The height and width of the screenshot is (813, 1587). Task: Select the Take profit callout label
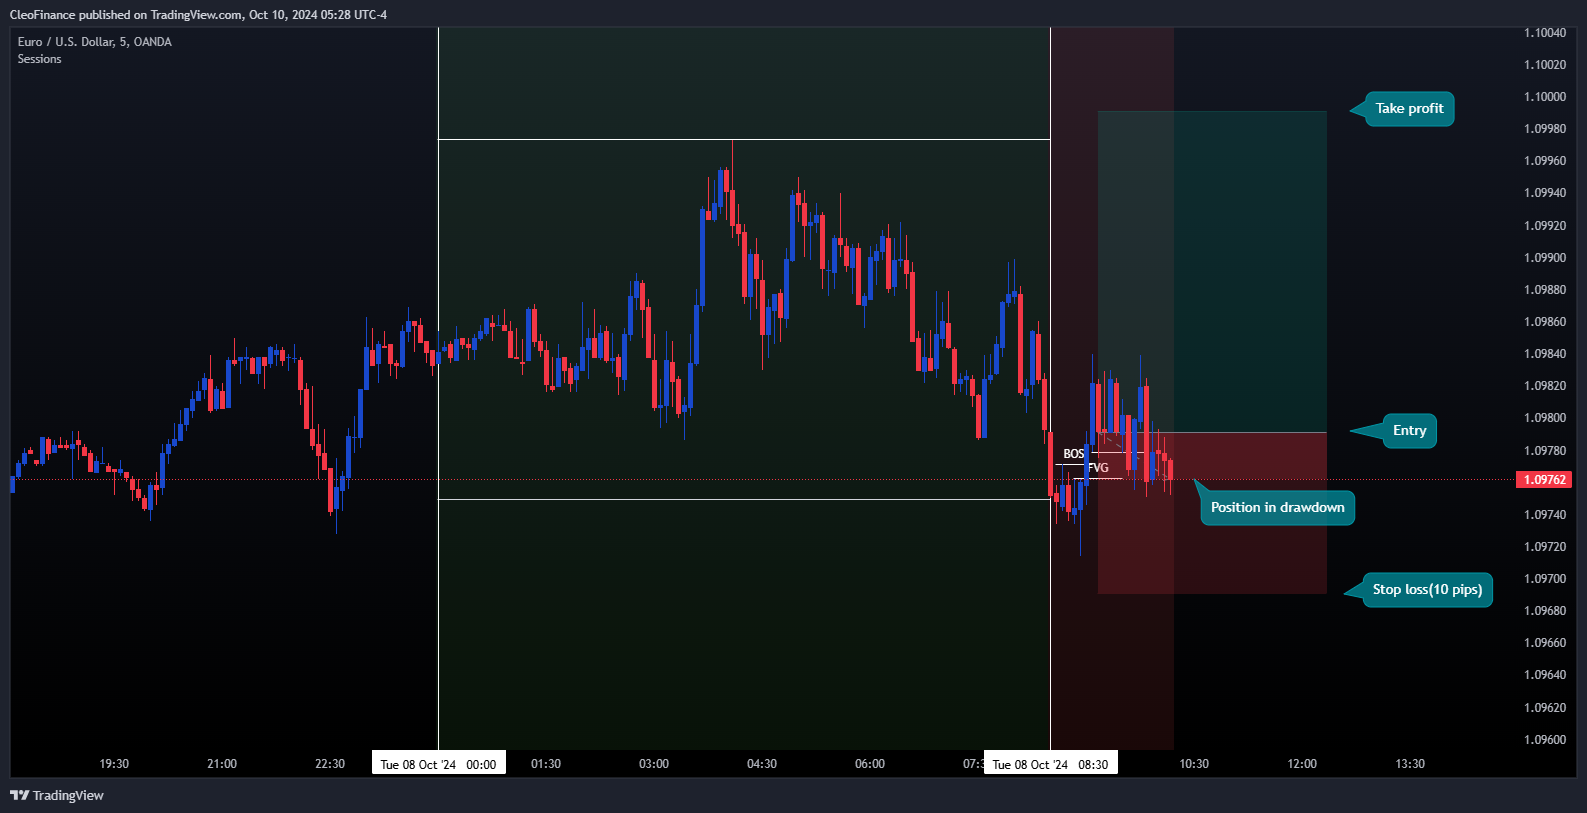pyautogui.click(x=1409, y=109)
